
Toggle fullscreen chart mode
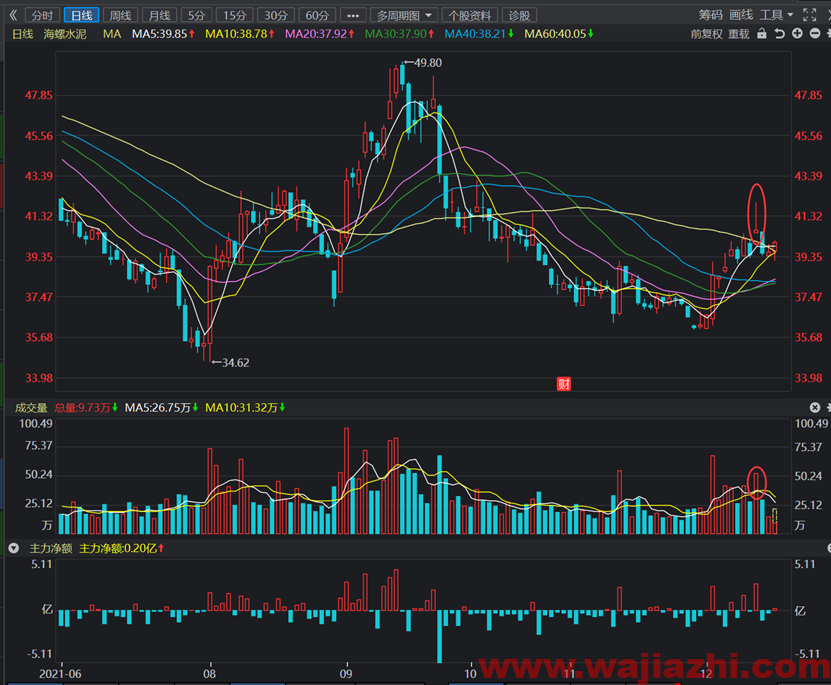coord(809,15)
